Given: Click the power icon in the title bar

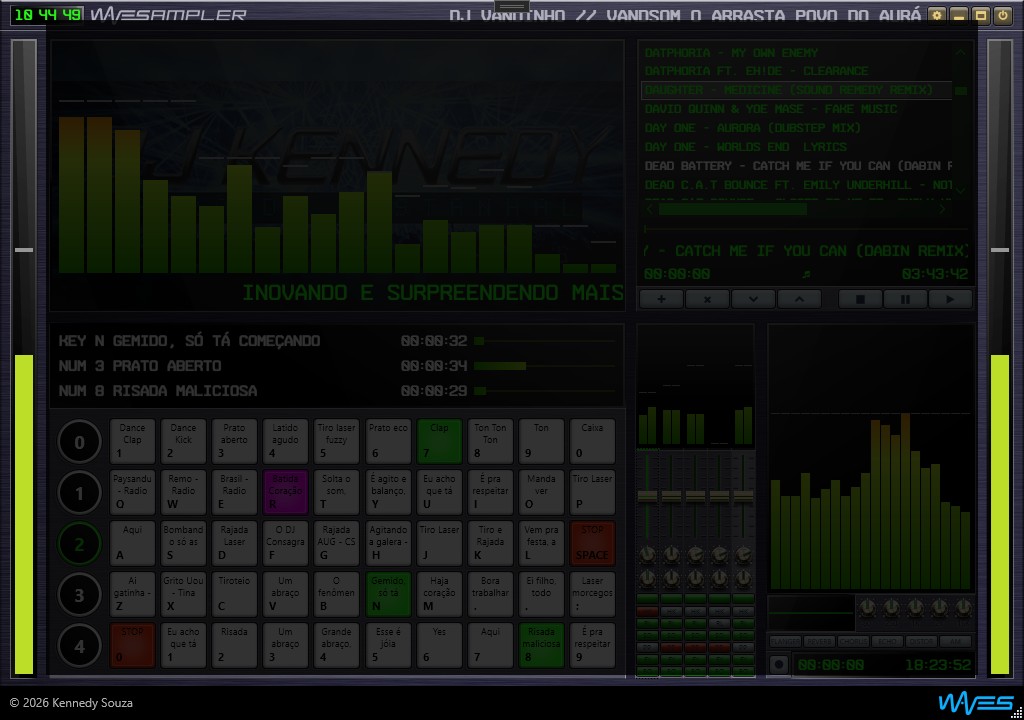Looking at the screenshot, I should (1002, 15).
